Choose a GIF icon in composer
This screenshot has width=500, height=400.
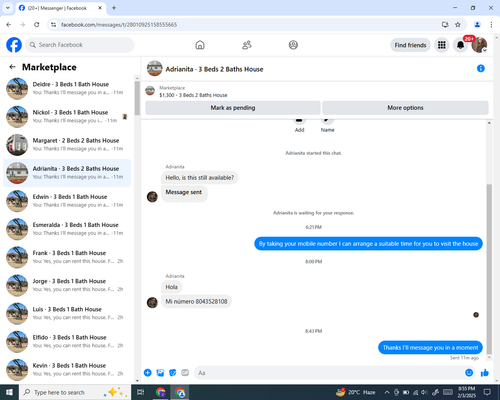coord(185,373)
